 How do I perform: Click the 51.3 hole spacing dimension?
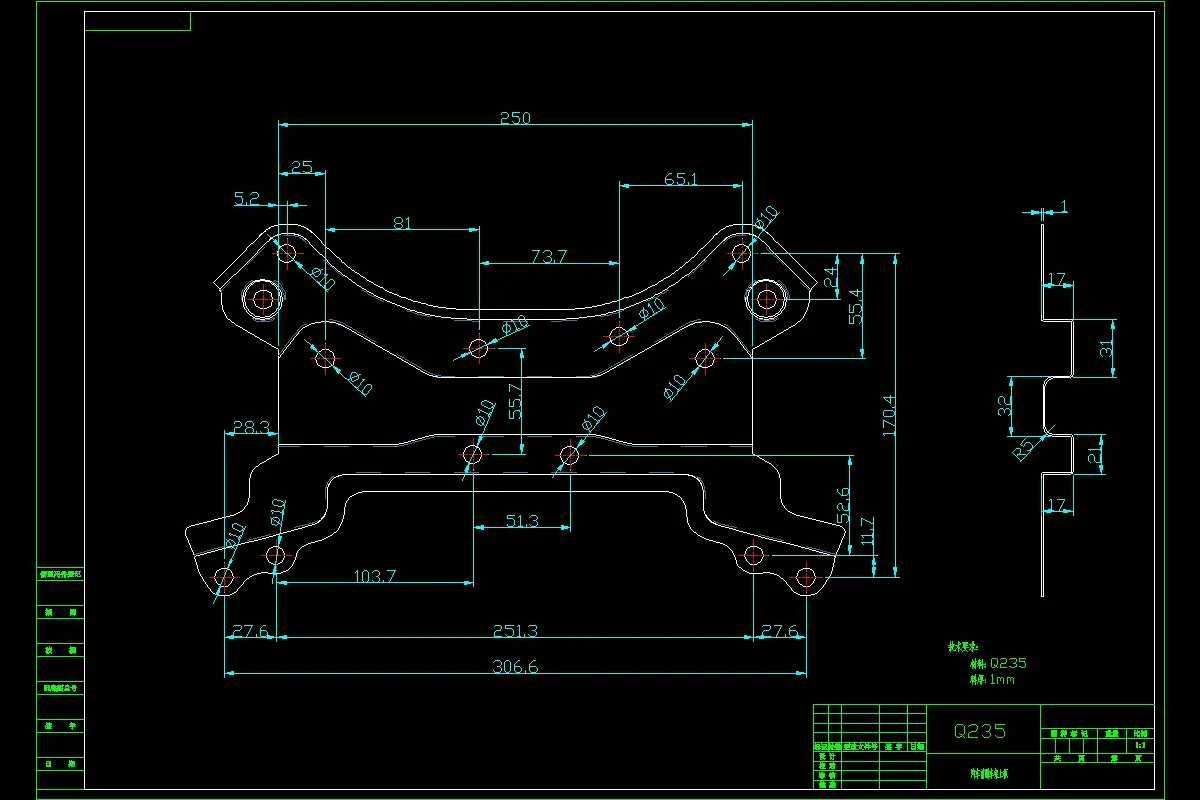(522, 521)
